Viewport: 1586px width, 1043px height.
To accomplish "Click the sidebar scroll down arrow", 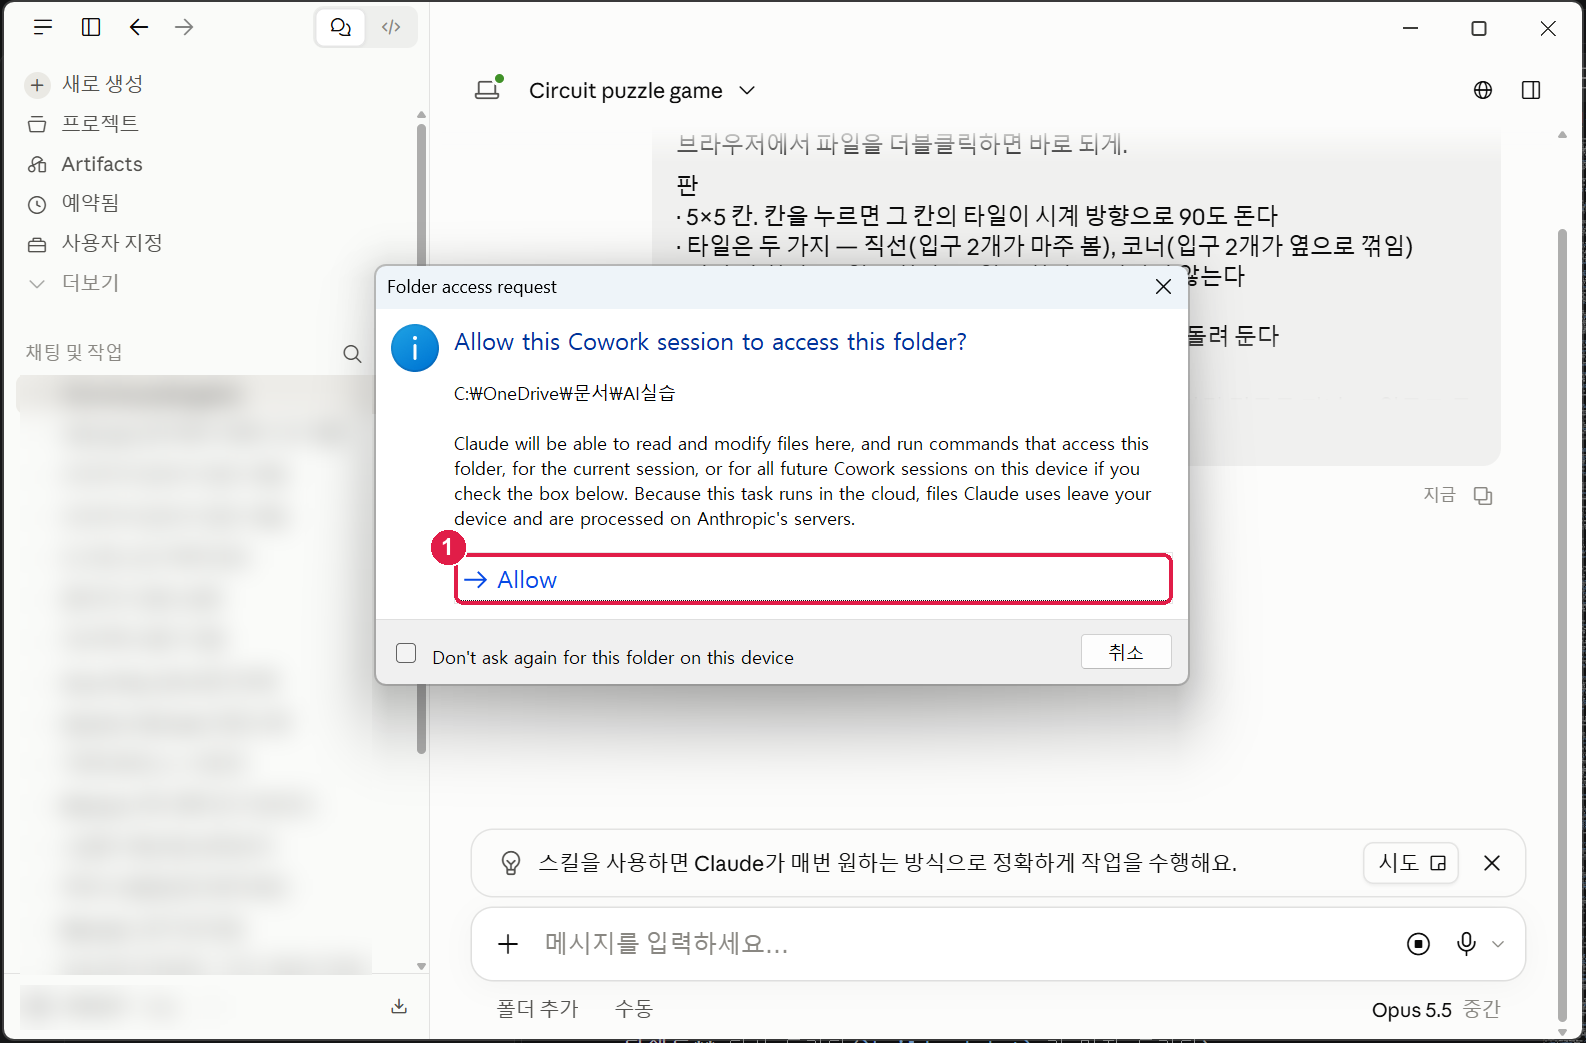I will 421,966.
